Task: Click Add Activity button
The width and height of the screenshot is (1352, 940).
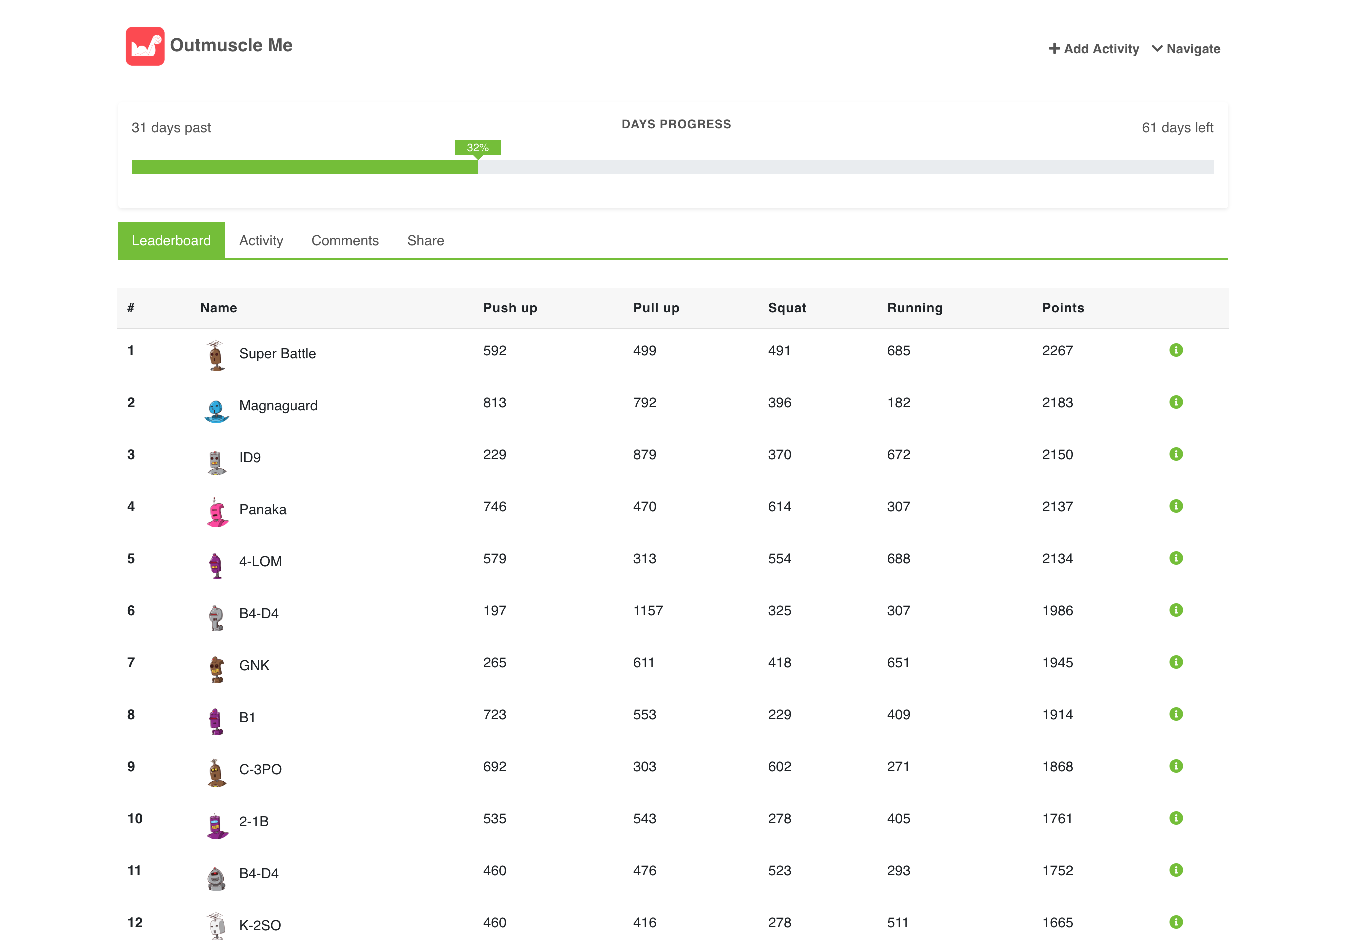Action: (1094, 49)
